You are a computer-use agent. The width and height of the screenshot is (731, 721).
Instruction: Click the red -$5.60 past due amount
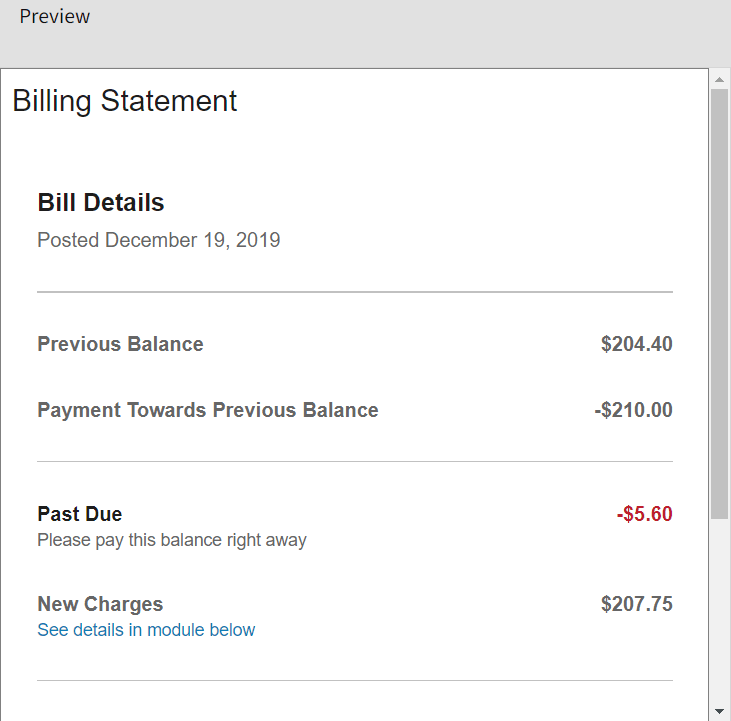click(x=644, y=514)
